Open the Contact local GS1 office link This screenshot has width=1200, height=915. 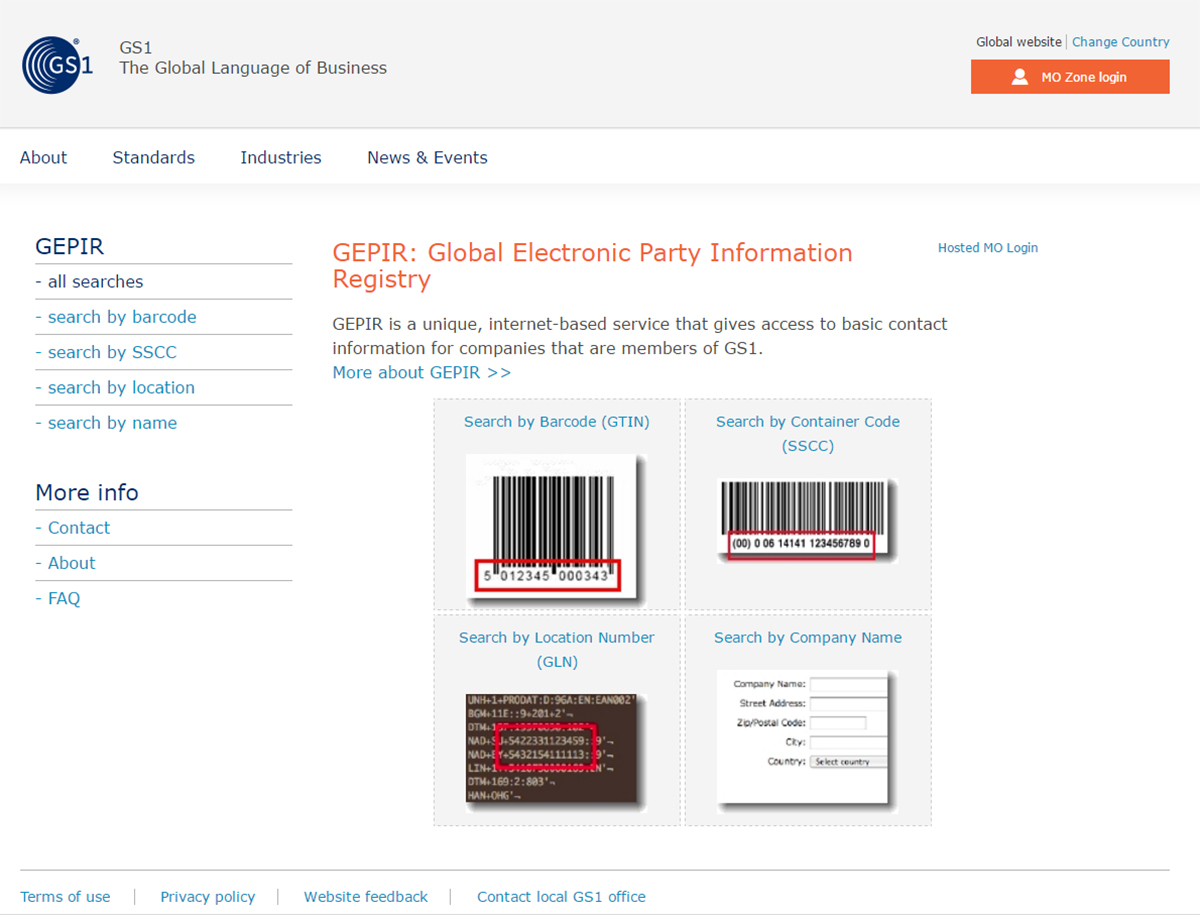[x=561, y=897]
